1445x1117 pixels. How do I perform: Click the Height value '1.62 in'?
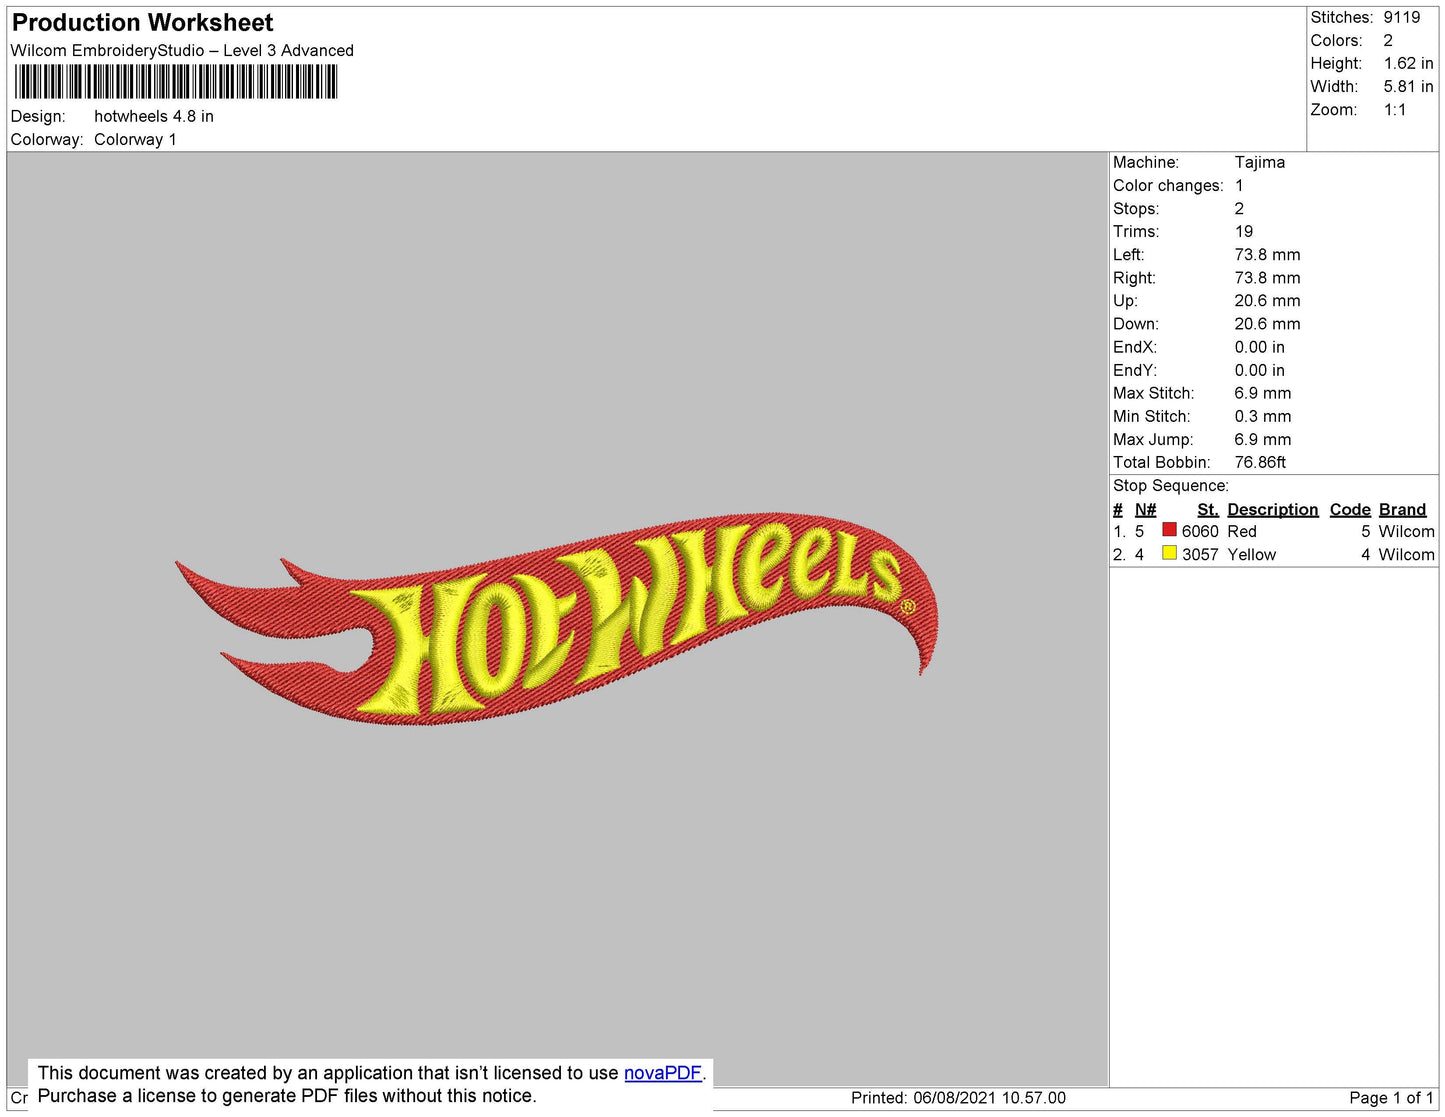(1408, 63)
